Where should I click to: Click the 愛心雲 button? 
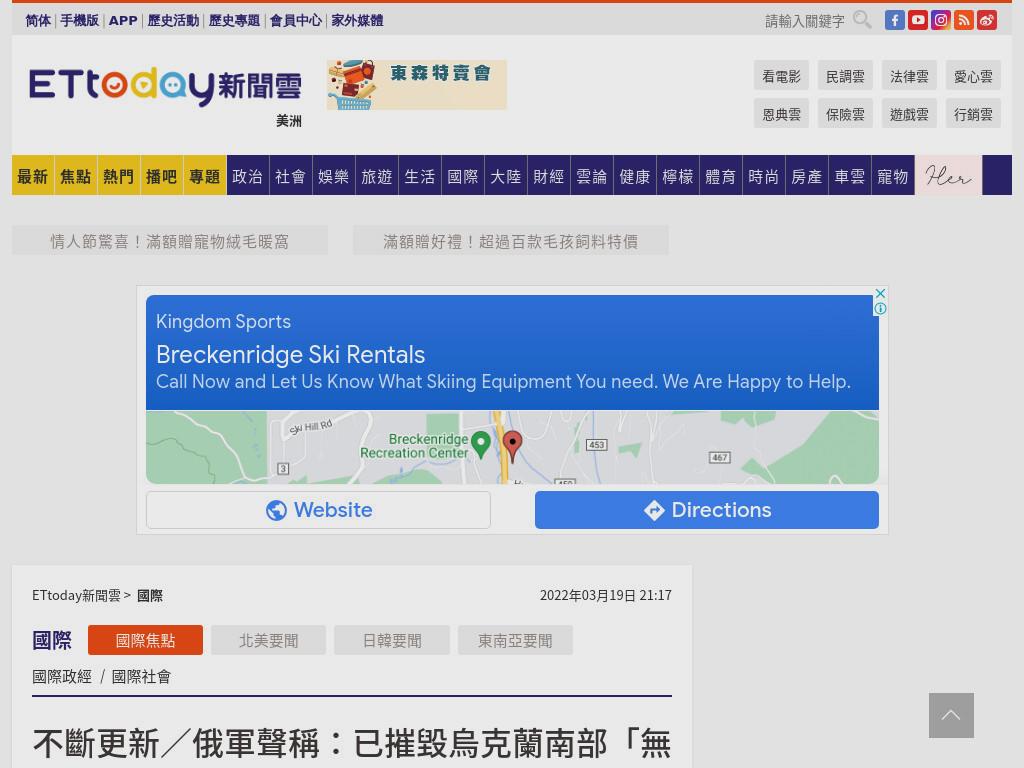coord(973,76)
